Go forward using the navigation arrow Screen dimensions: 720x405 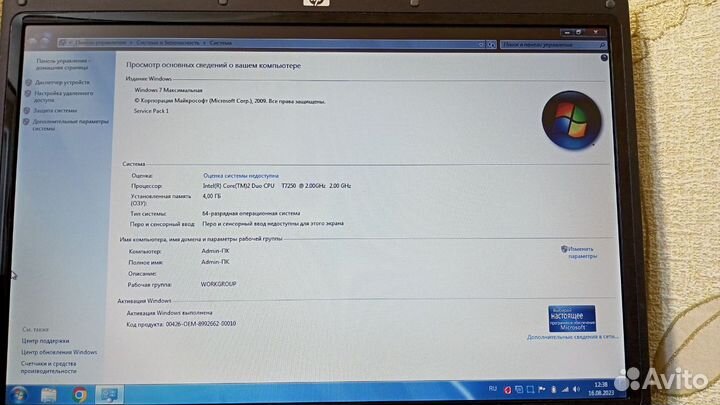click(x=45, y=42)
